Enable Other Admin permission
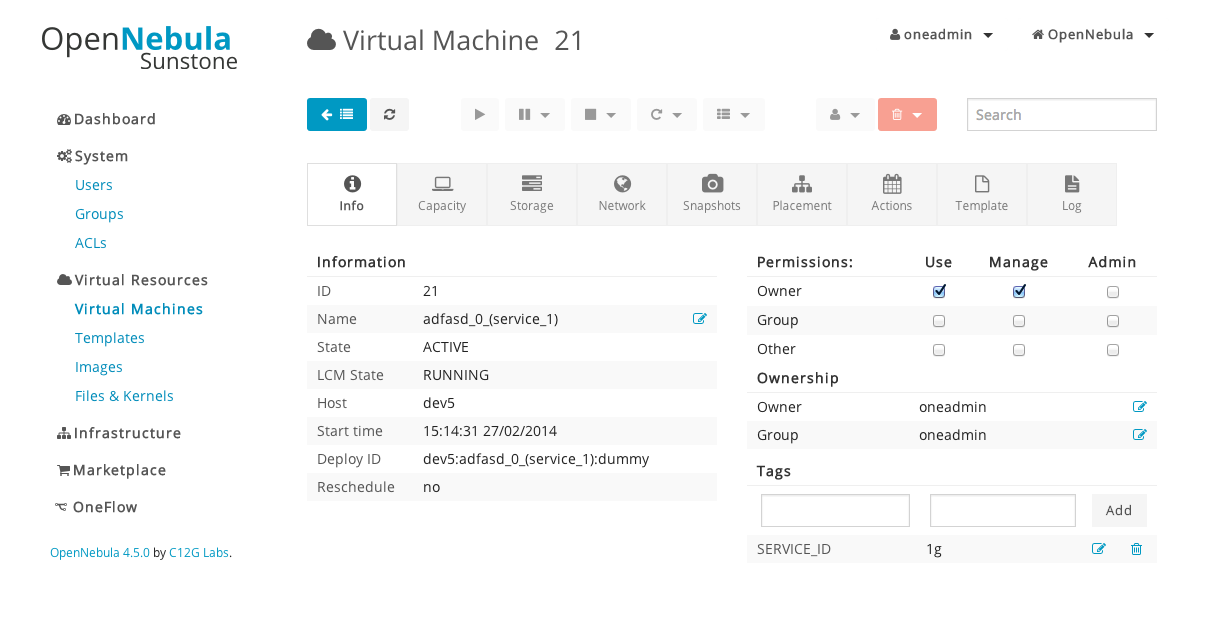The width and height of the screenshot is (1217, 634). coord(1113,350)
